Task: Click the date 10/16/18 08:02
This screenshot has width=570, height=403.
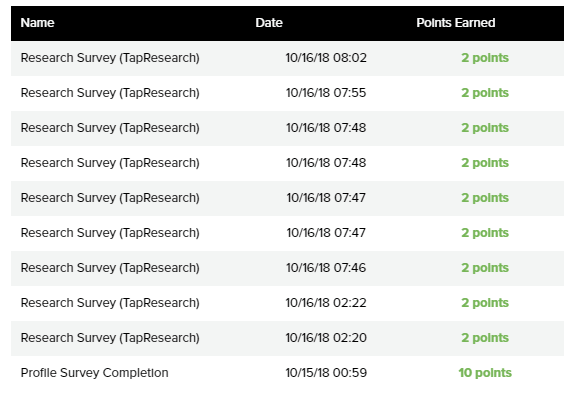Action: 326,58
